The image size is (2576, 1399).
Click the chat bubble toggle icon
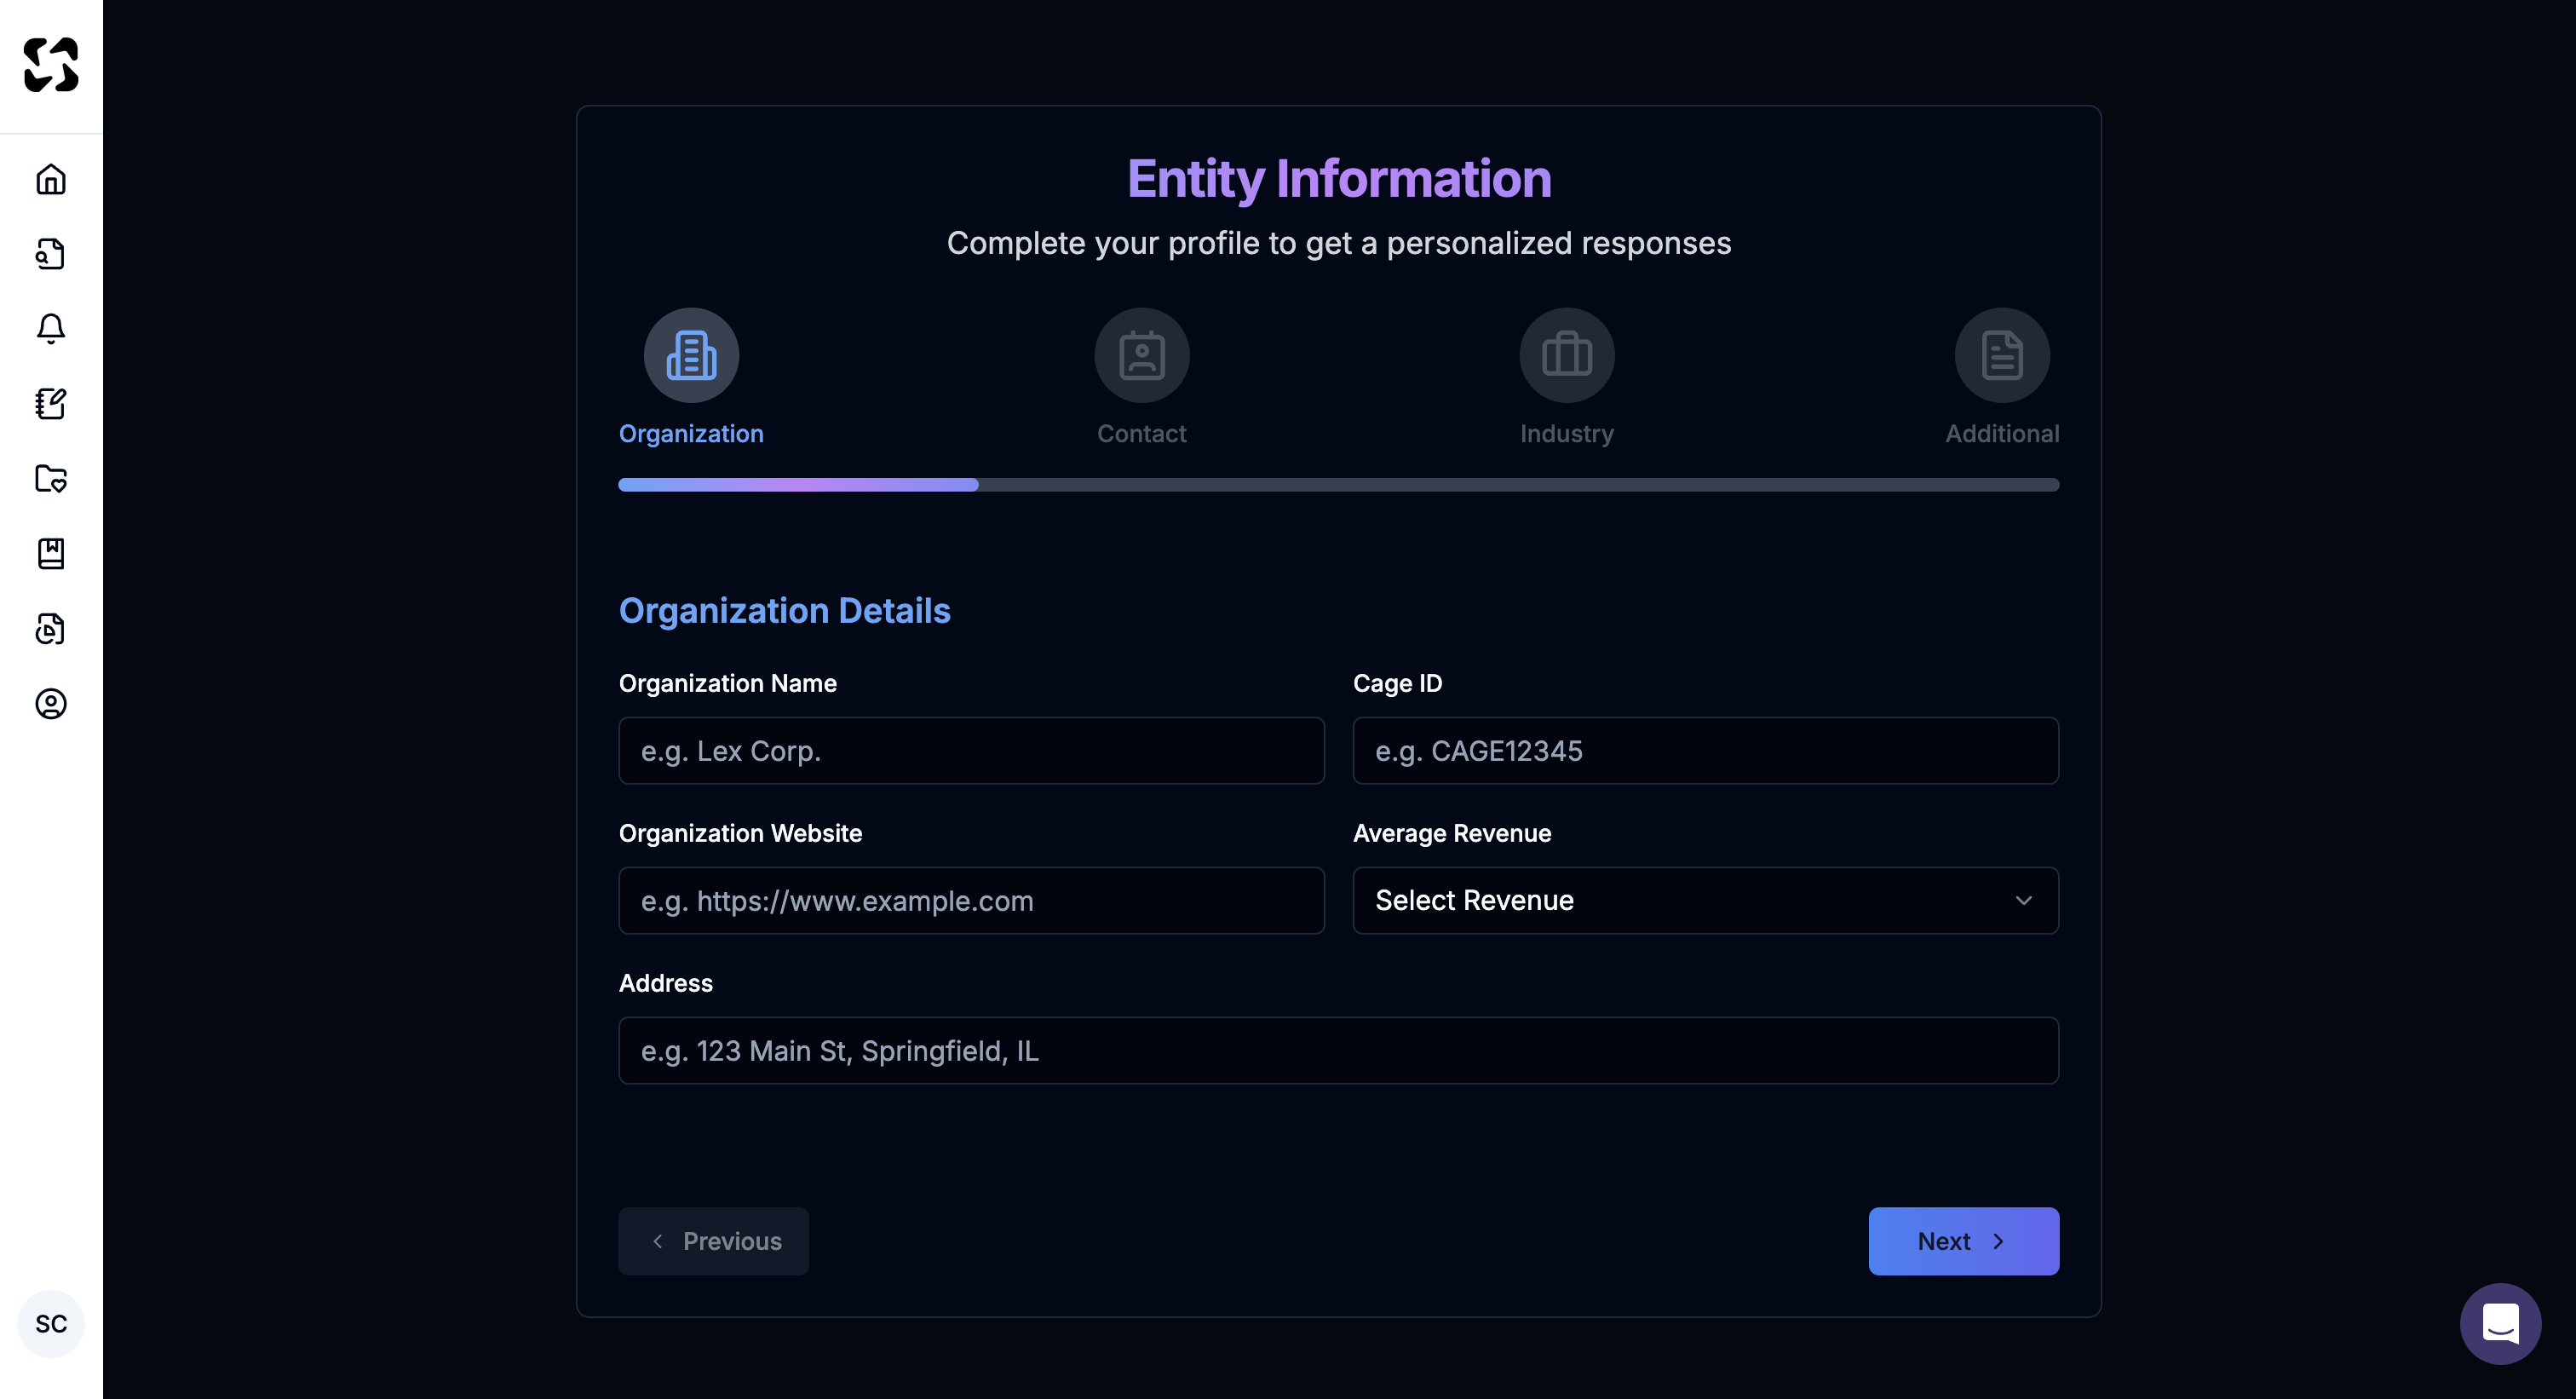coord(2500,1323)
